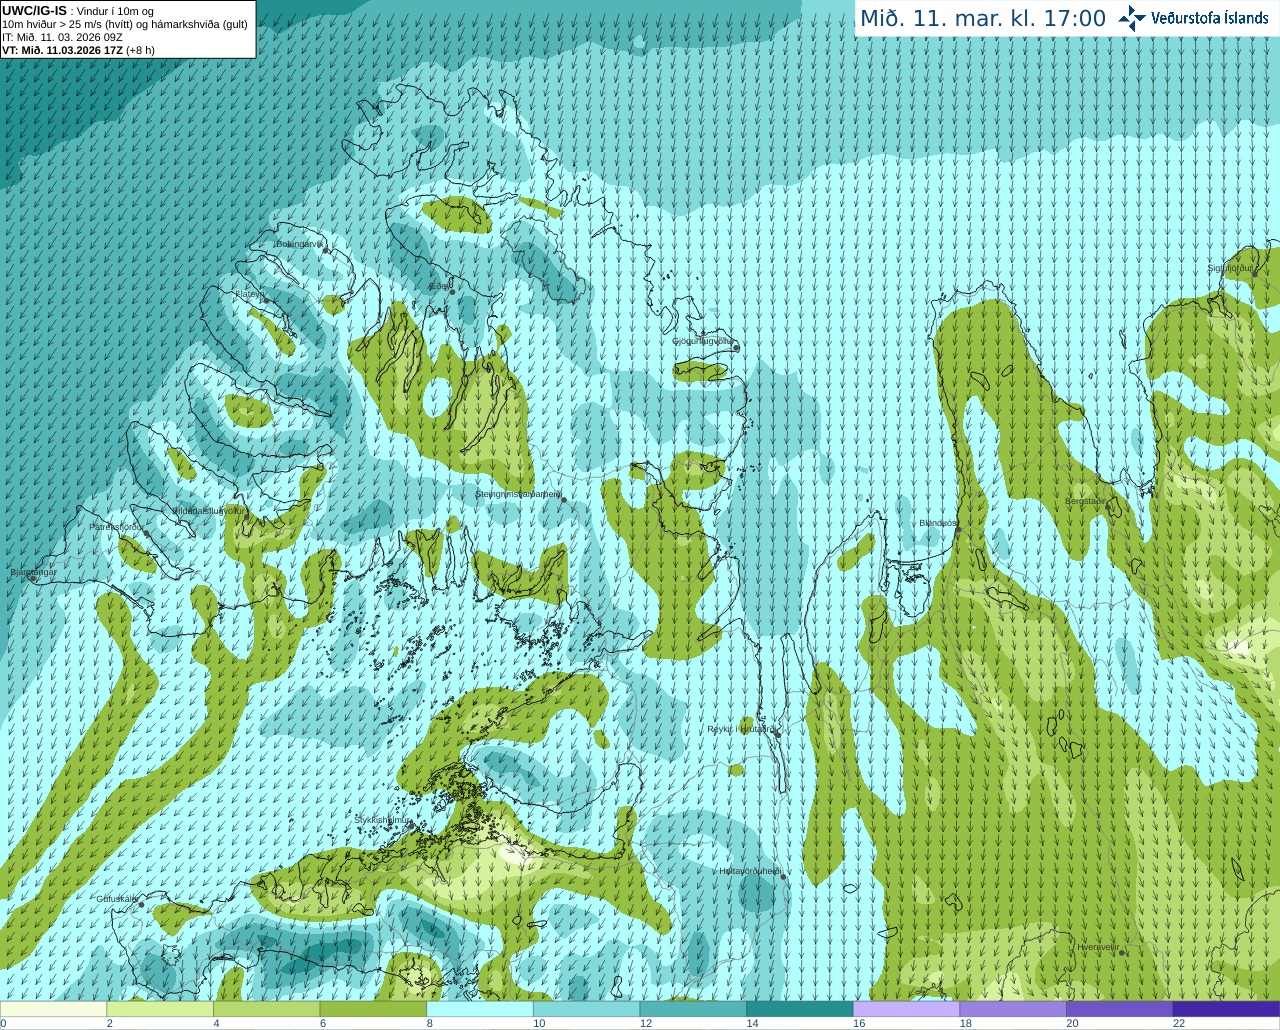Screen dimensions: 1280x1030
Task: Click the Bíldudalsflugvöllur station label
Action: 208,510
